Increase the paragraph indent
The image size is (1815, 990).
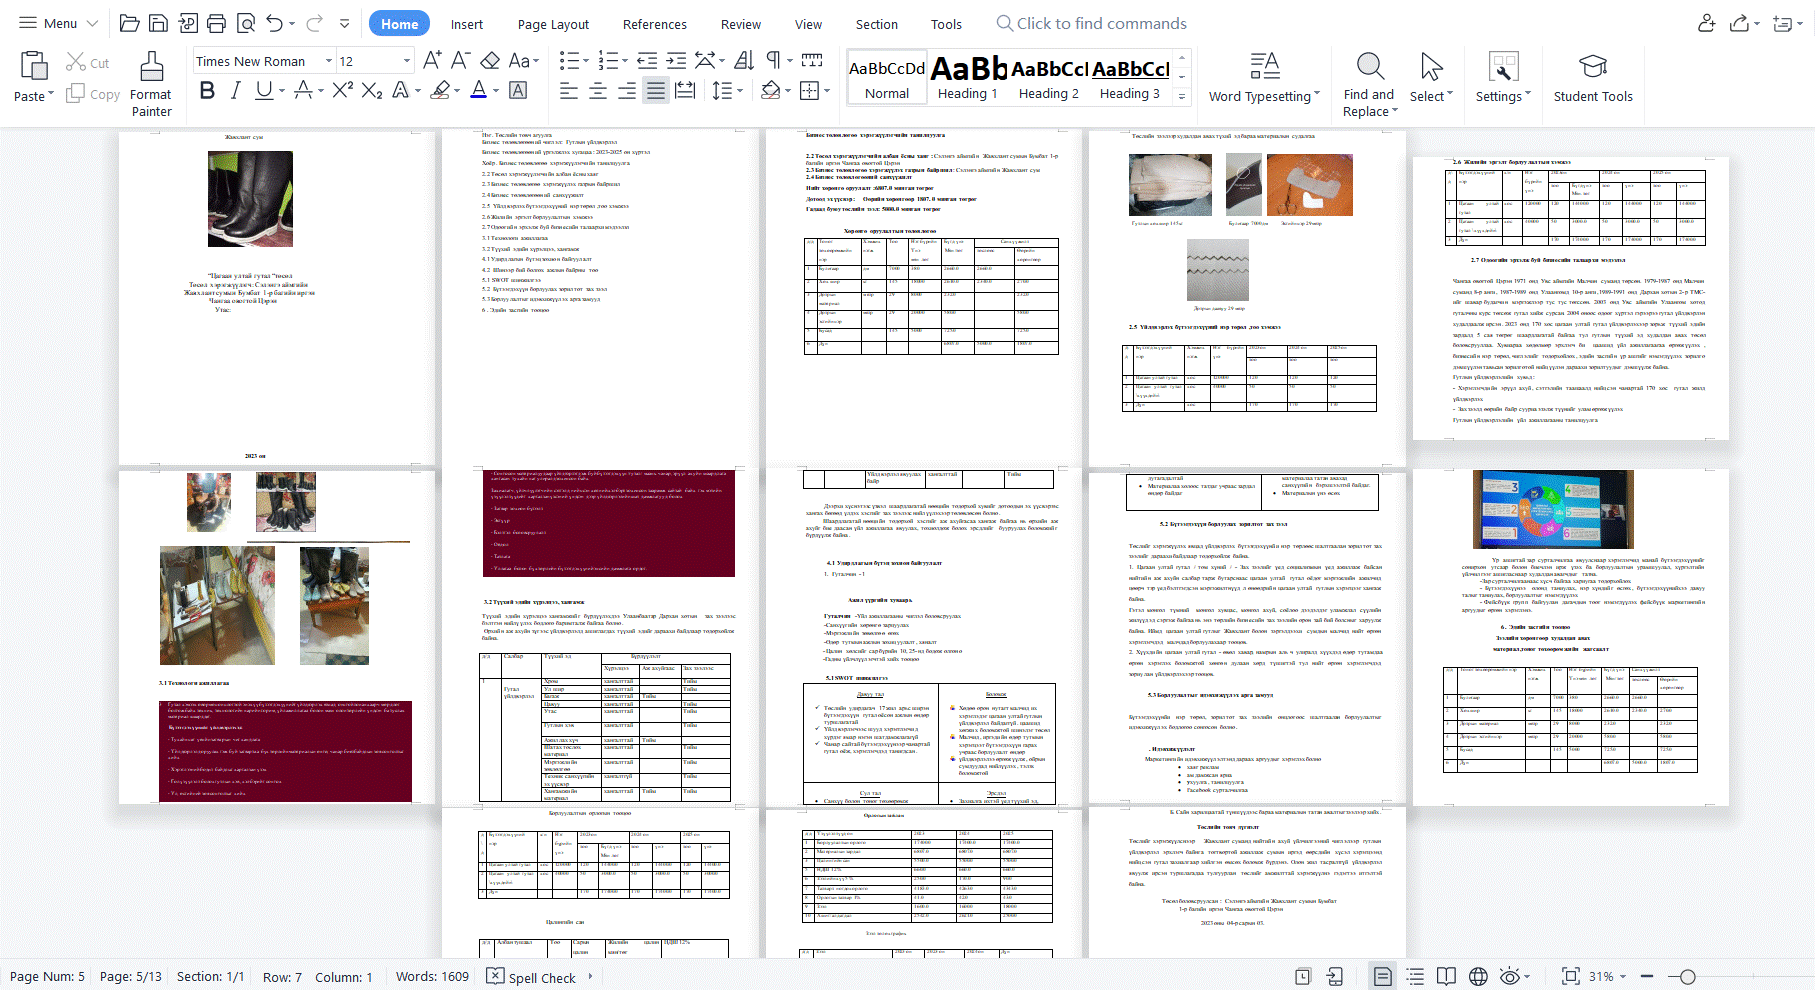[676, 60]
